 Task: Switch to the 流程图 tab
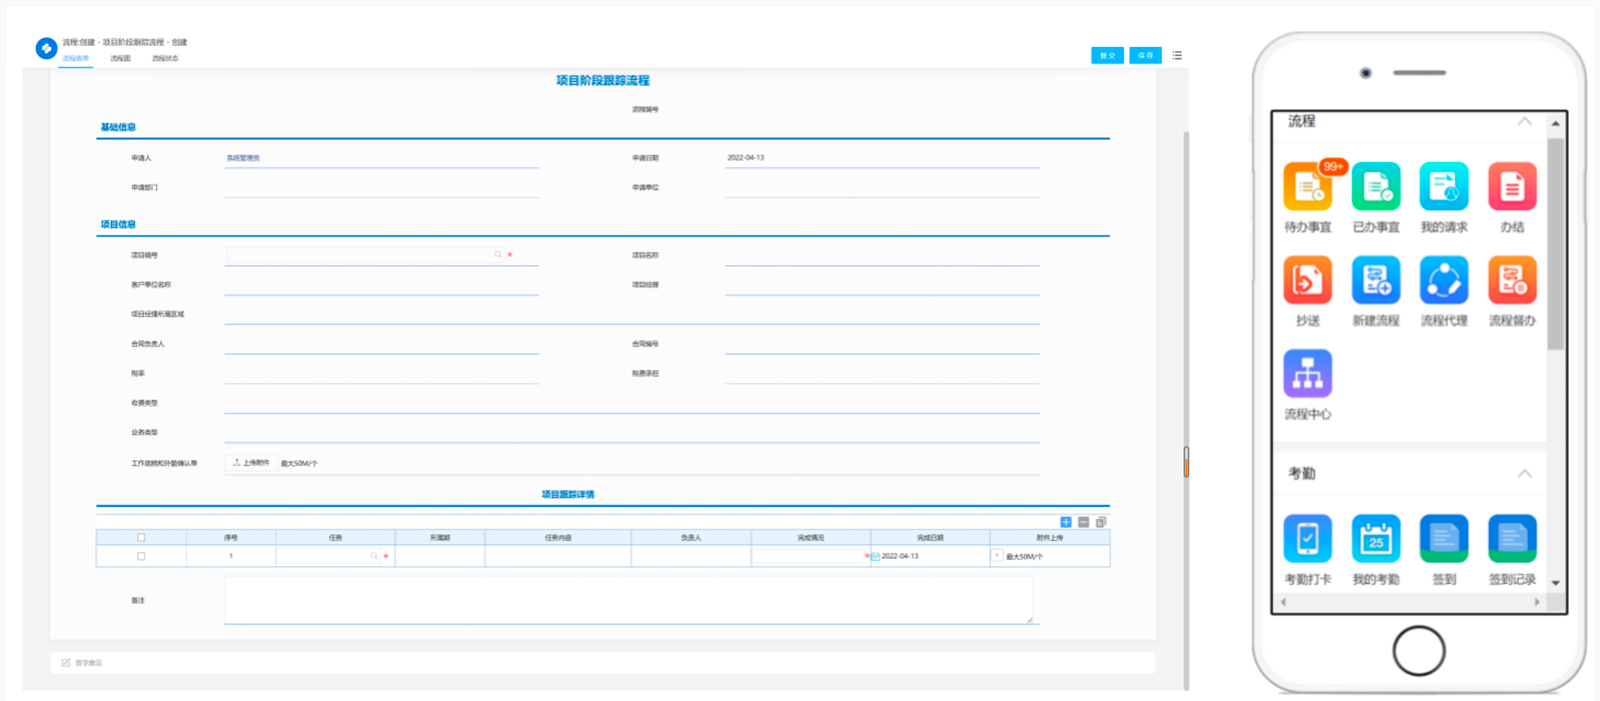click(x=120, y=59)
